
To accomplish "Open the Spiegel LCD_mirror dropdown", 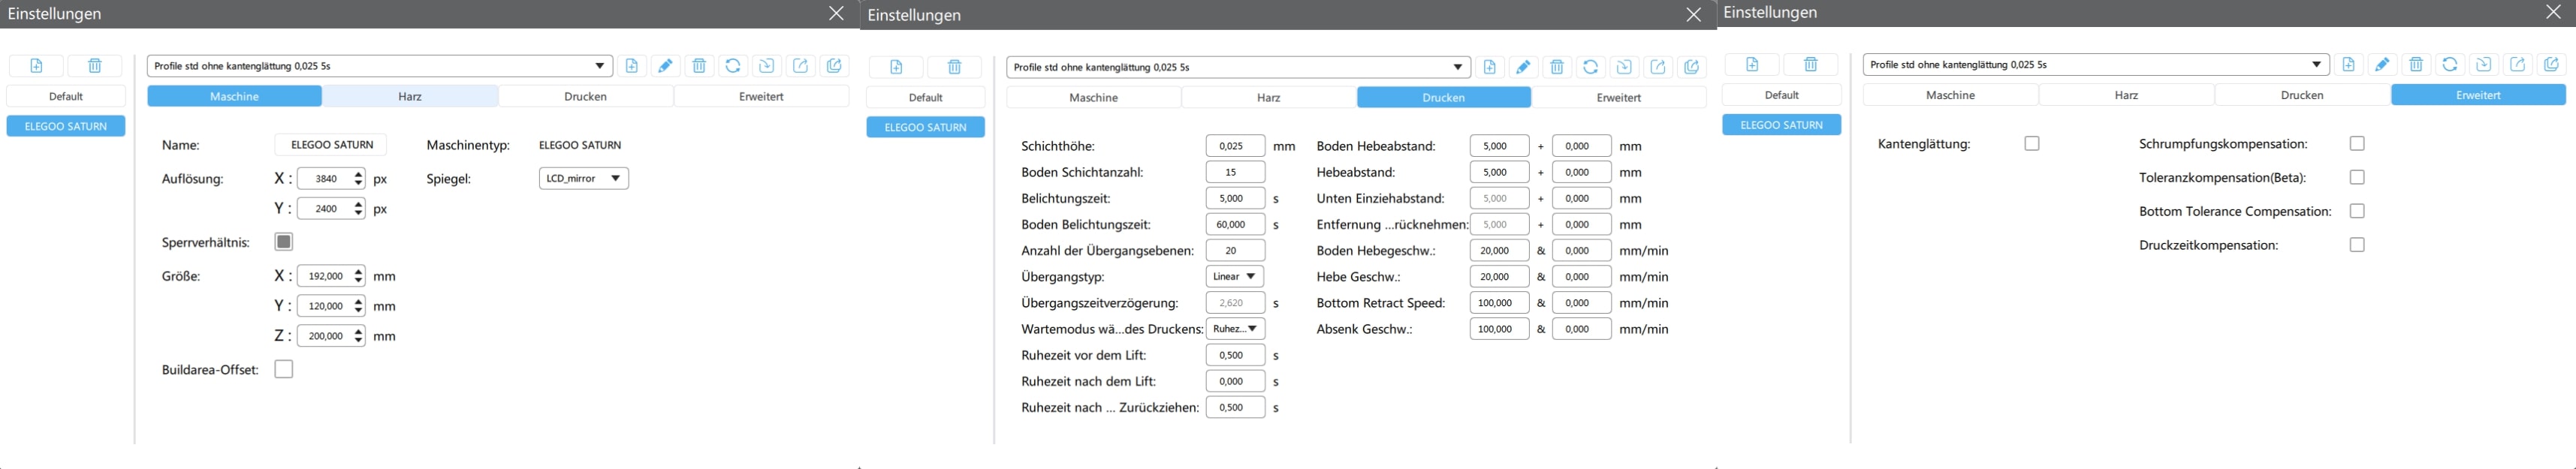I will point(584,179).
